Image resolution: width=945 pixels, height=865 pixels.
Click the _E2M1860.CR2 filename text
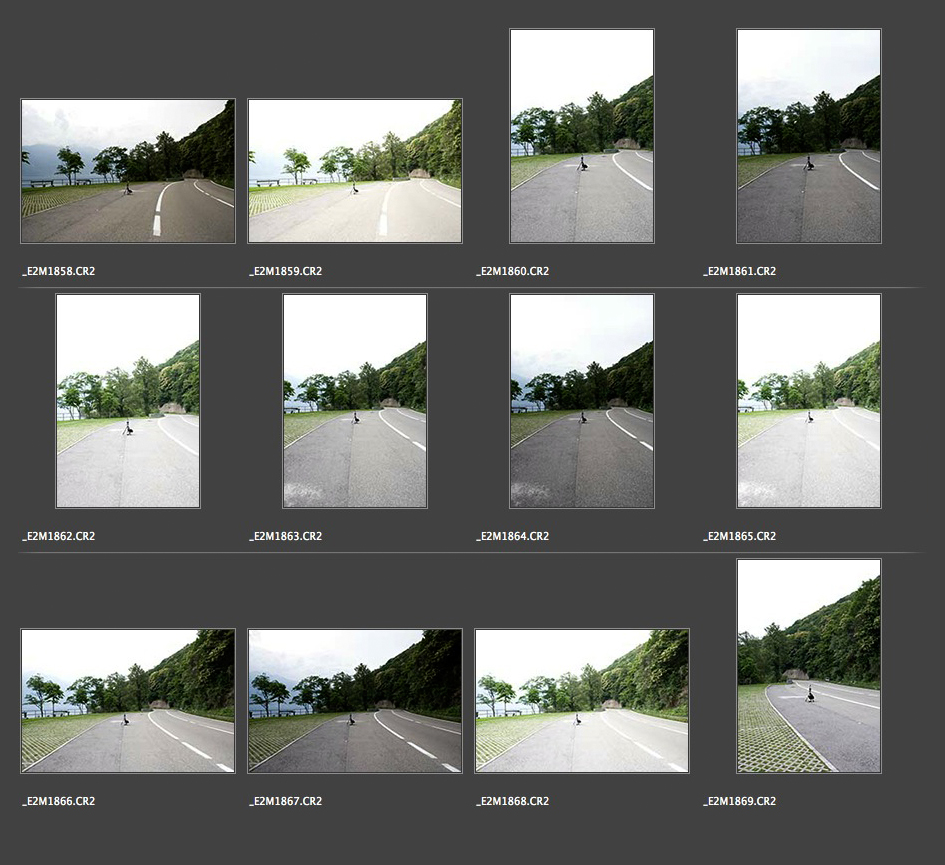click(x=513, y=272)
